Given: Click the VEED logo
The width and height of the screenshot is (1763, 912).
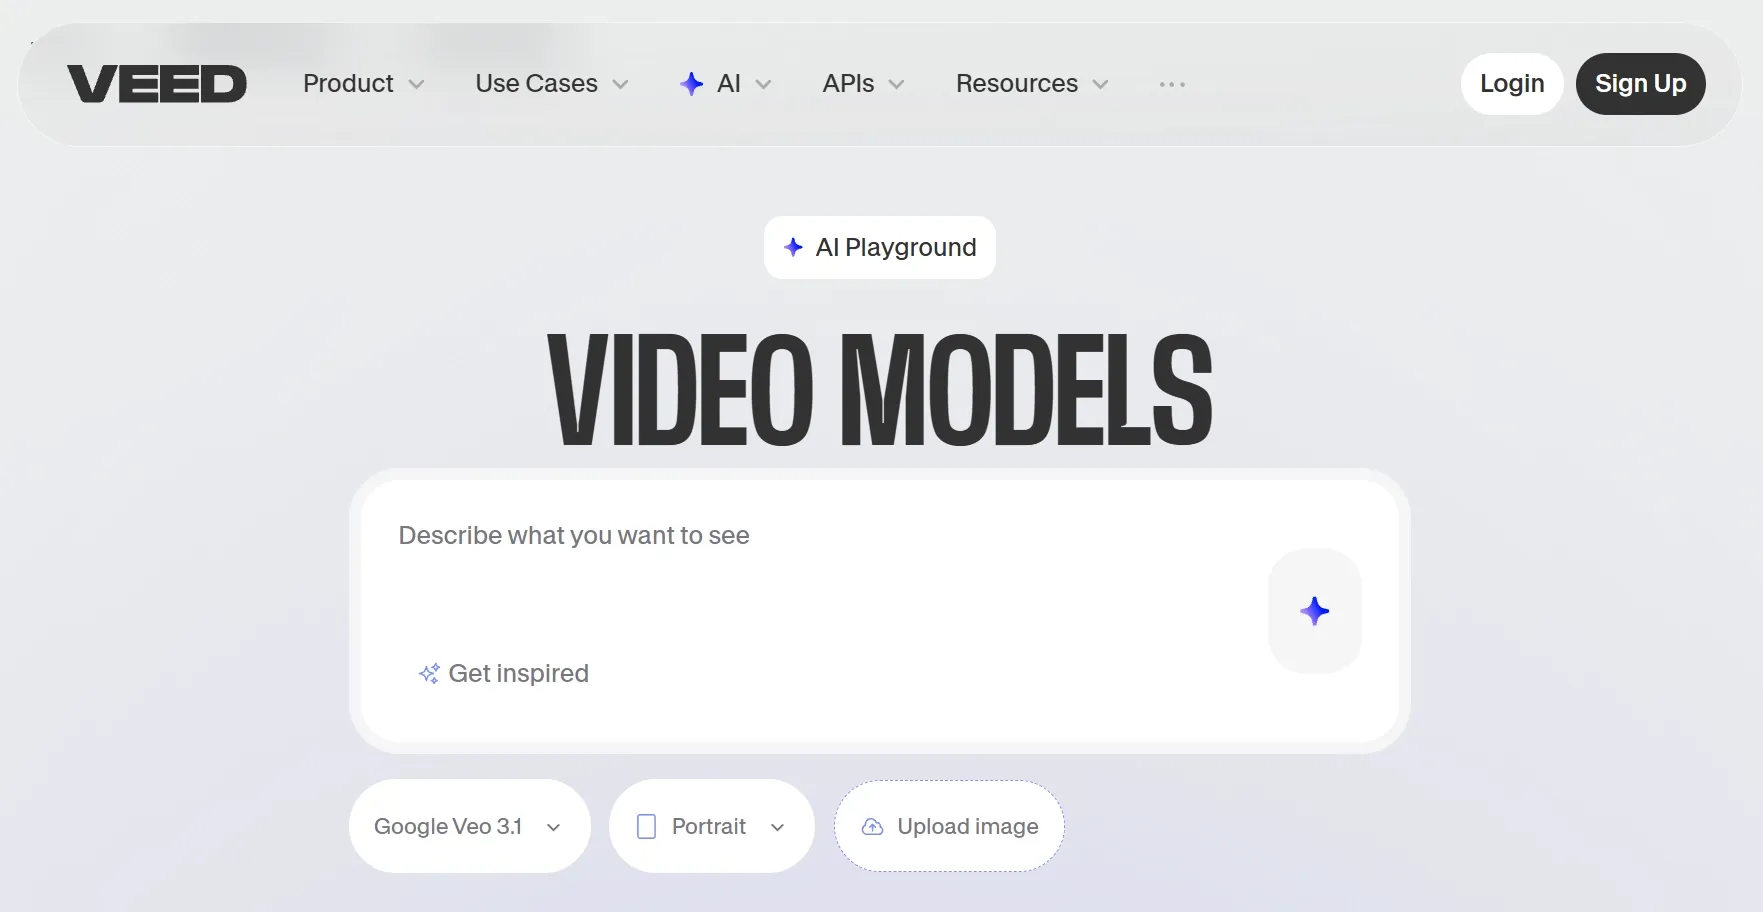Looking at the screenshot, I should point(157,84).
